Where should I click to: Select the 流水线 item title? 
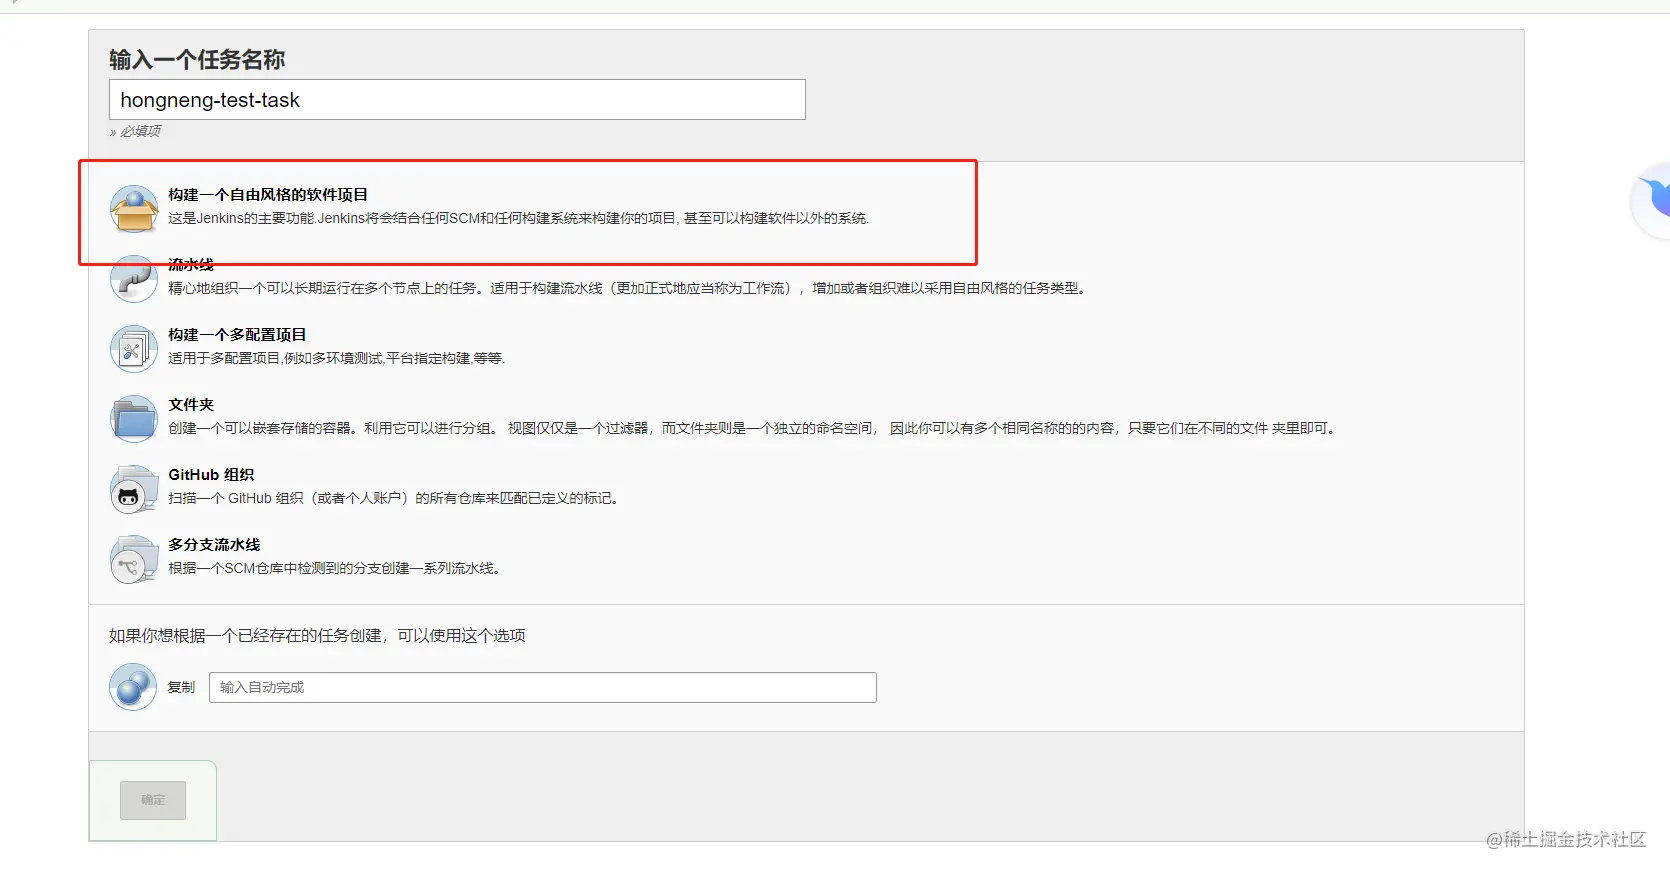pos(191,265)
